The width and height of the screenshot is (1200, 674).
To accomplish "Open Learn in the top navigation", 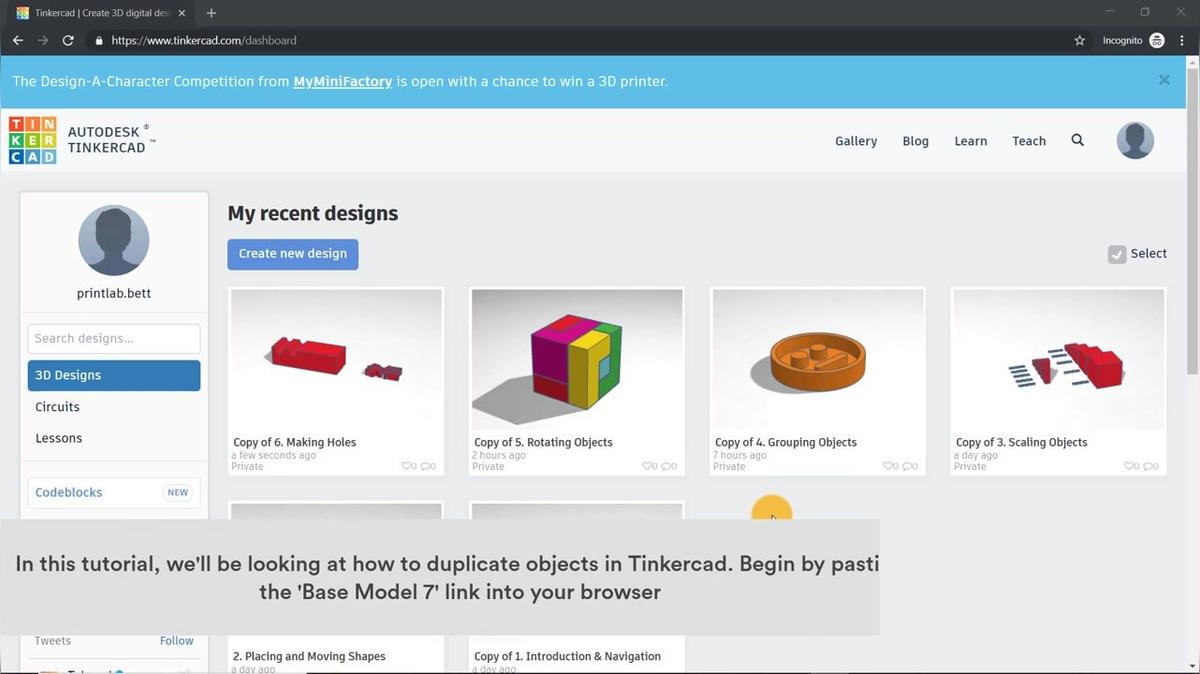I will (970, 141).
